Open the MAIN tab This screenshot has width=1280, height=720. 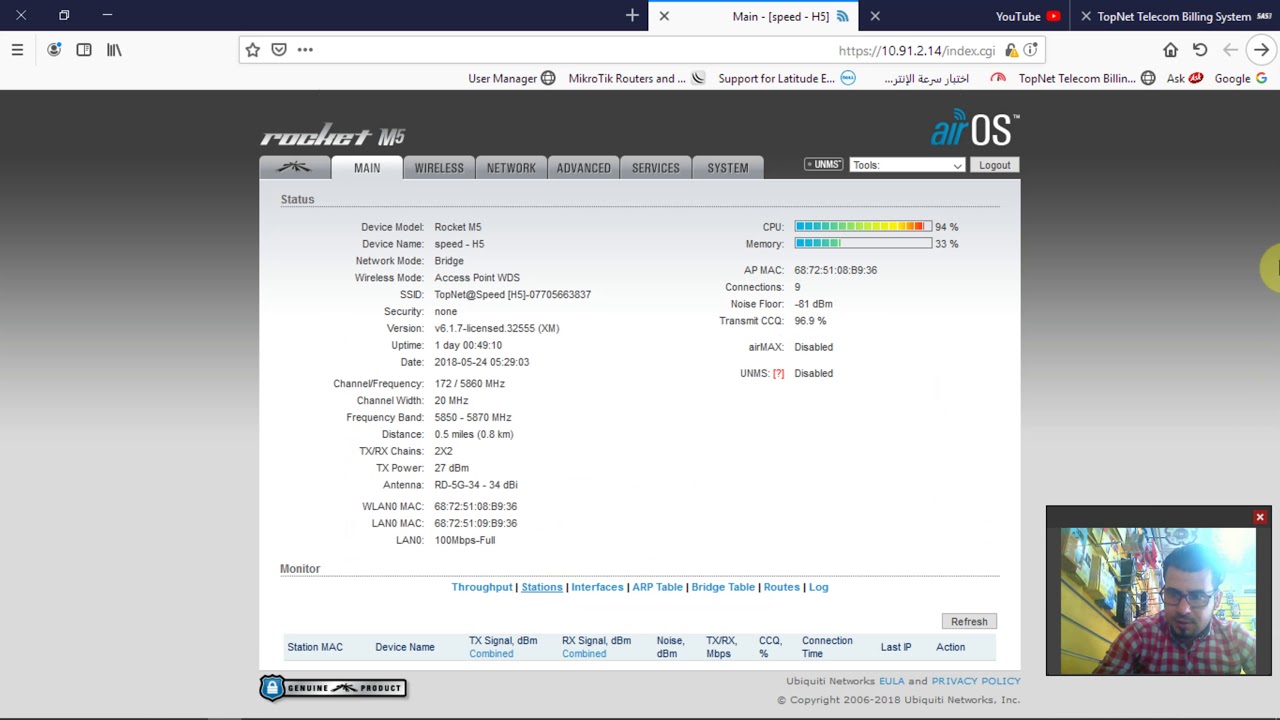pos(367,168)
